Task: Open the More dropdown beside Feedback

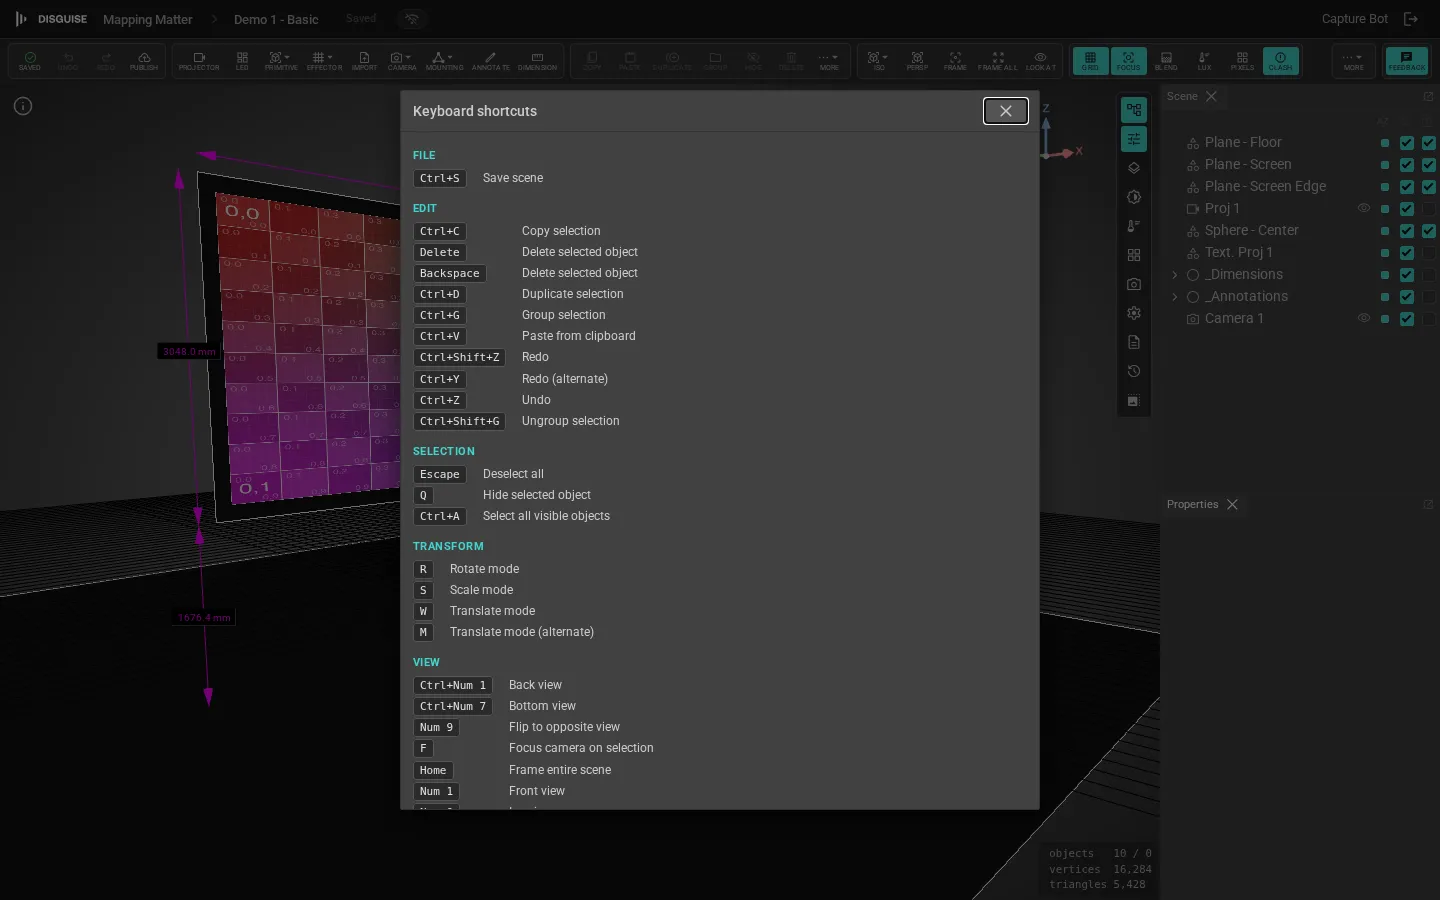Action: point(1354,61)
